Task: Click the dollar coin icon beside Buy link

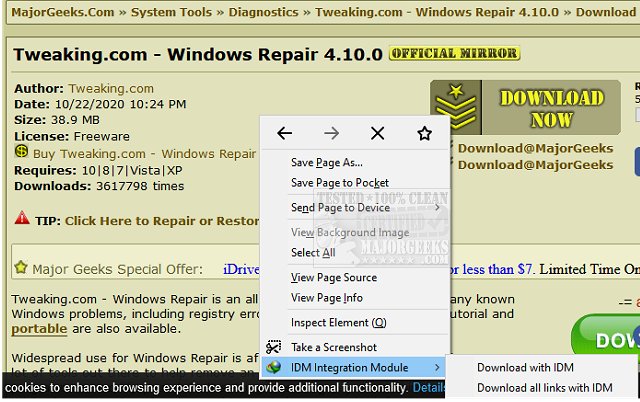Action: (x=21, y=153)
